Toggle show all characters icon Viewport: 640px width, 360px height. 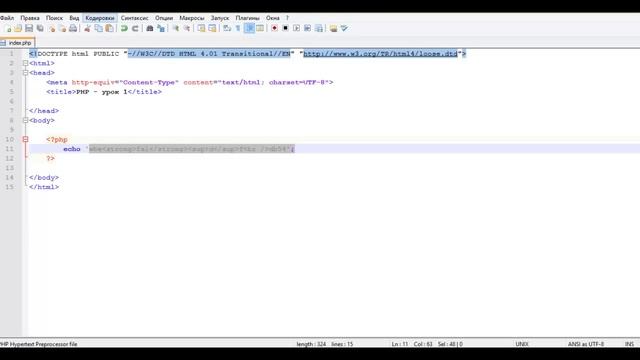[x=238, y=28]
